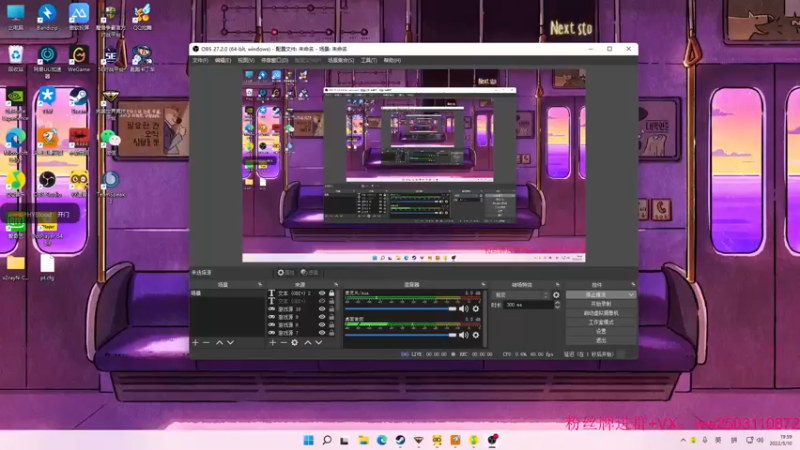Open WeChat desktop shortcut

[x=111, y=141]
